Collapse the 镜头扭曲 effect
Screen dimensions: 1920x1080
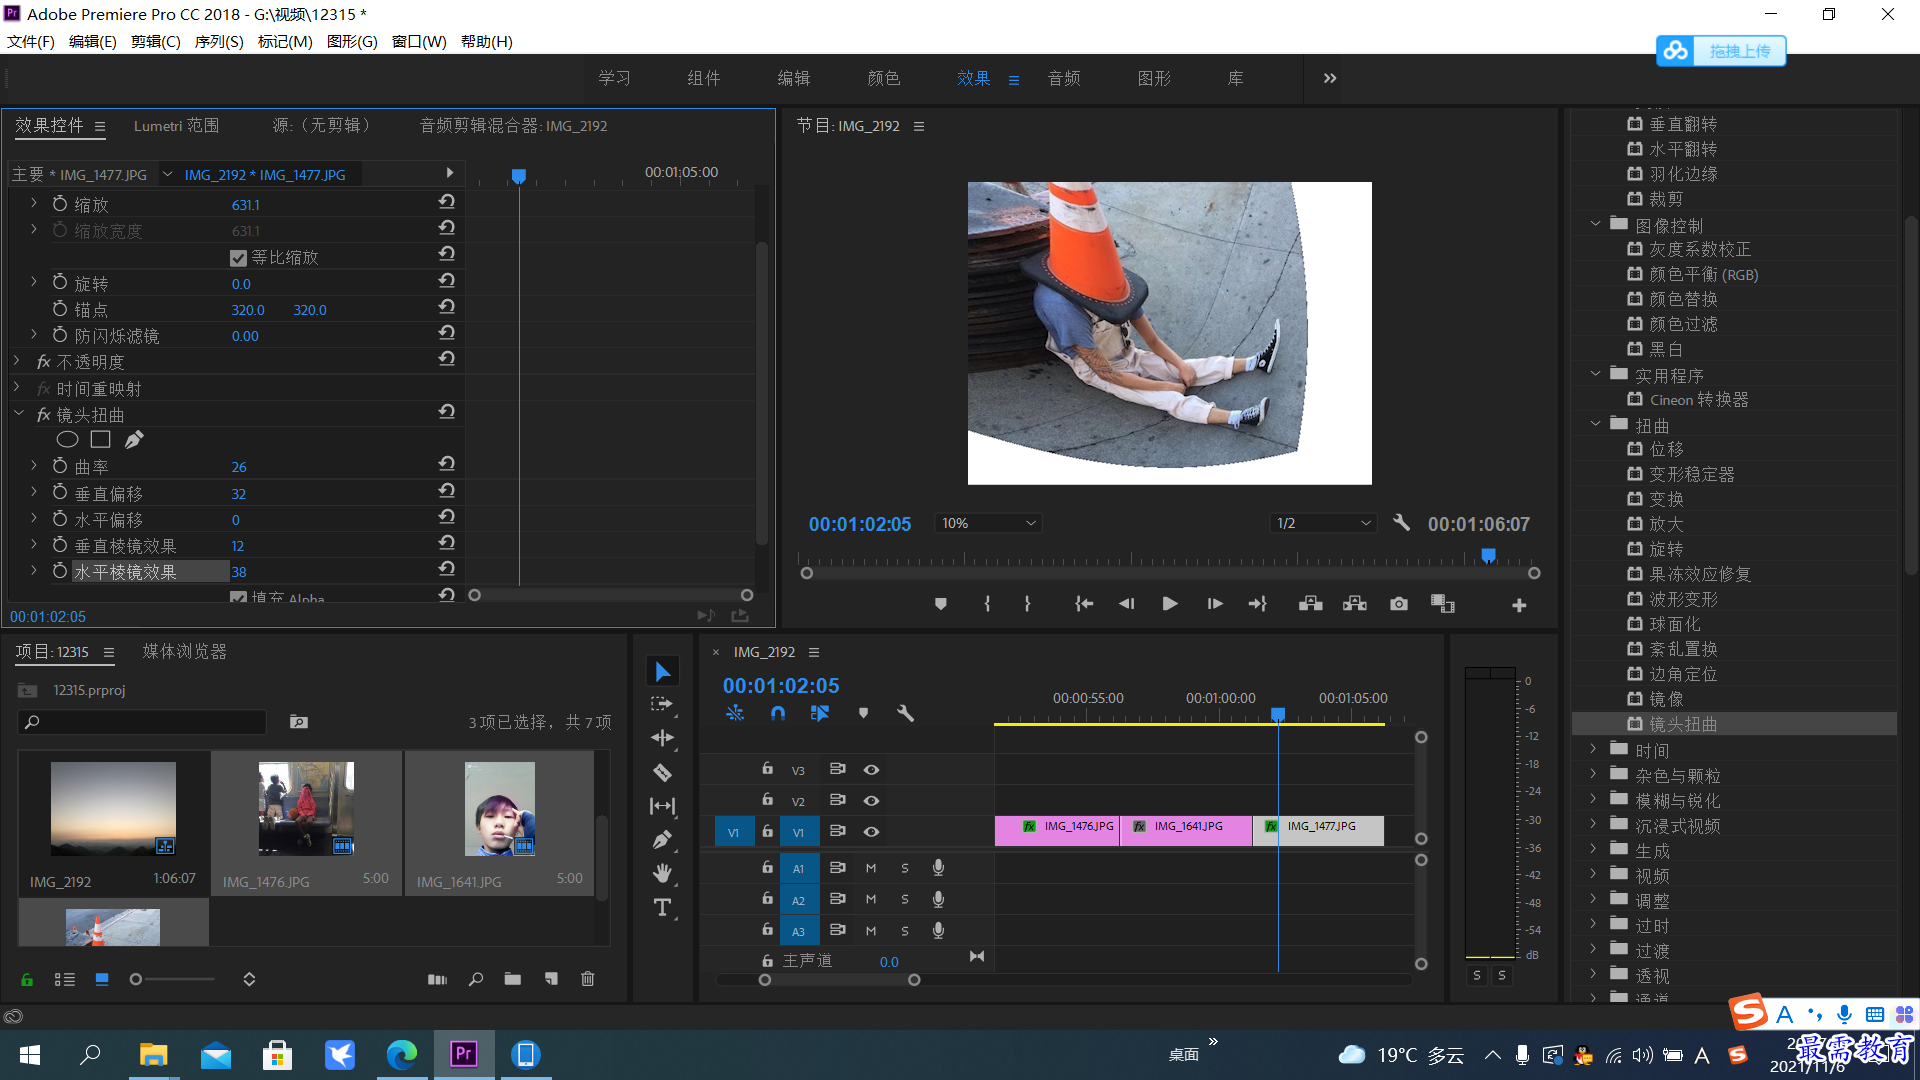[x=18, y=413]
